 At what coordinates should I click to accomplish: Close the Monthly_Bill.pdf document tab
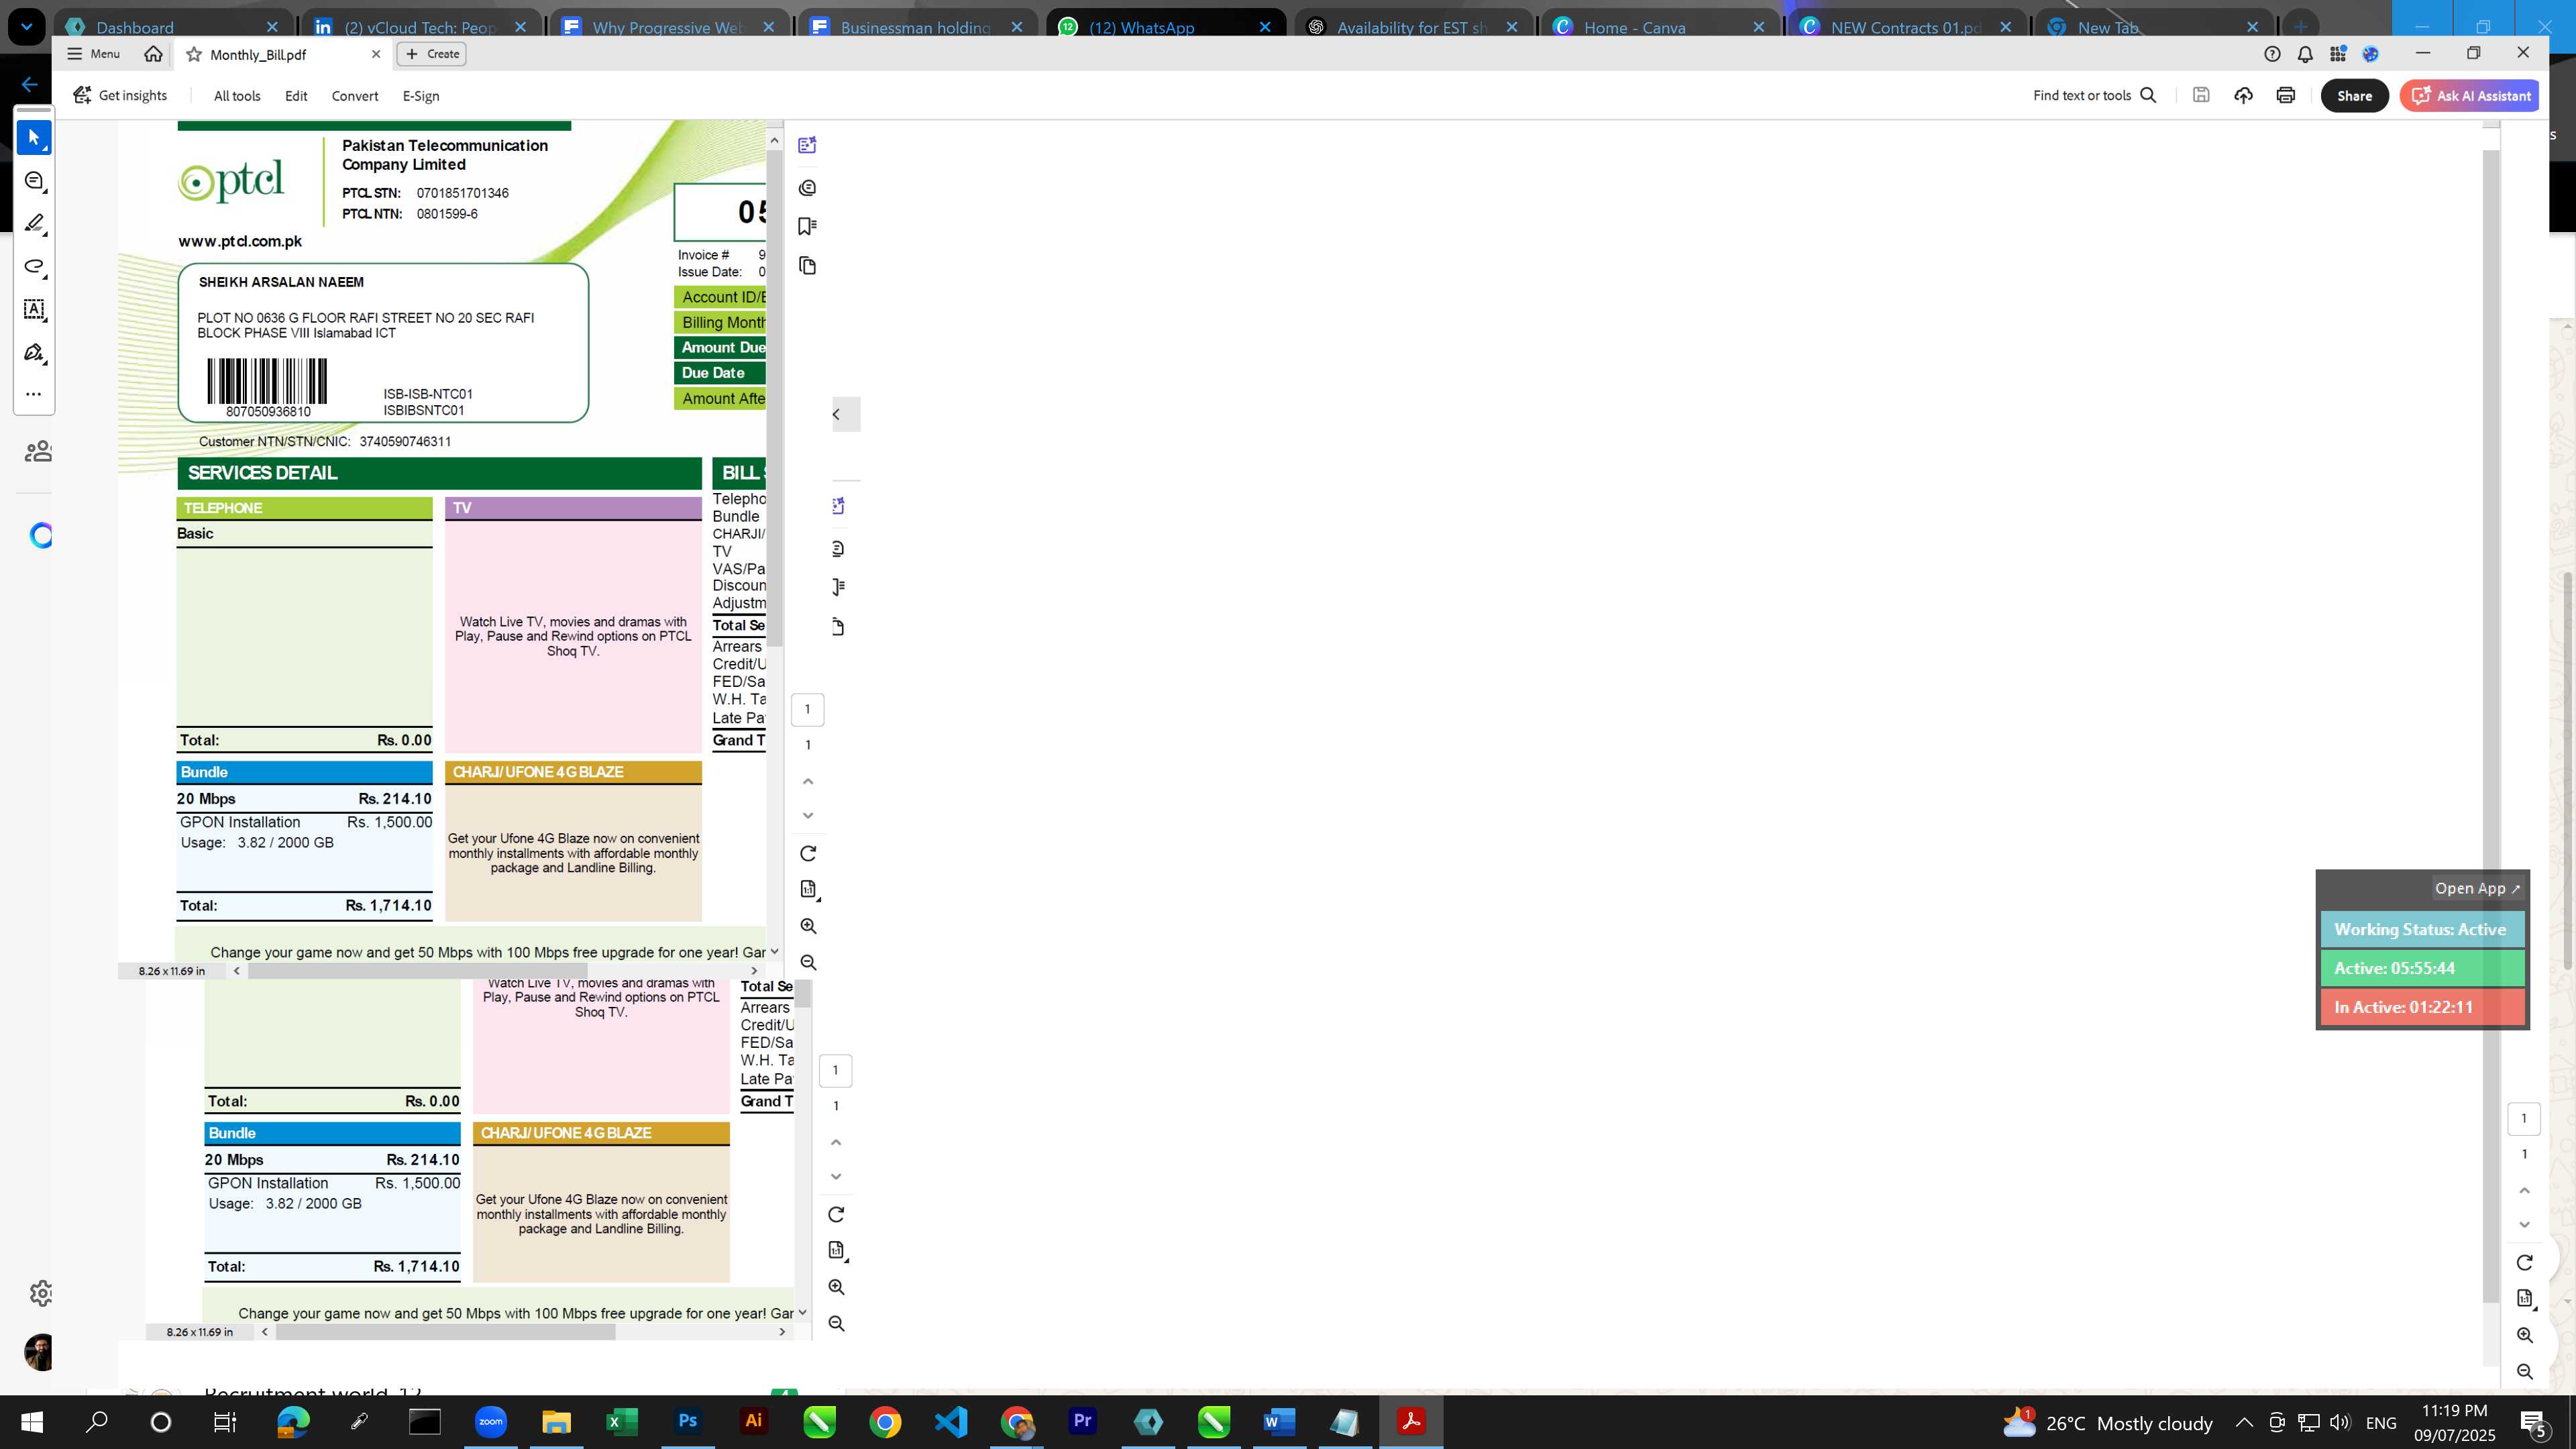(376, 54)
